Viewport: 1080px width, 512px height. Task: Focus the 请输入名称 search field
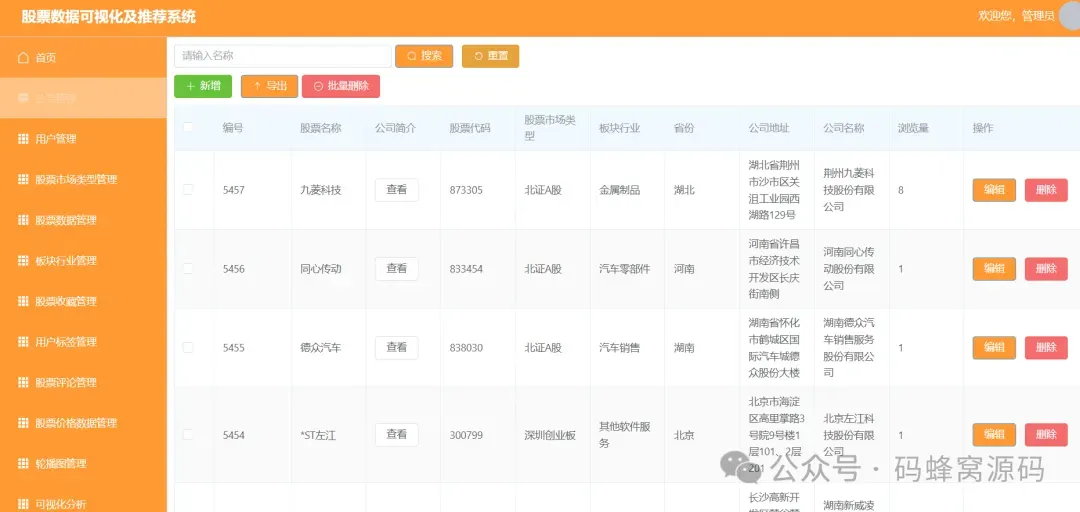pyautogui.click(x=282, y=57)
